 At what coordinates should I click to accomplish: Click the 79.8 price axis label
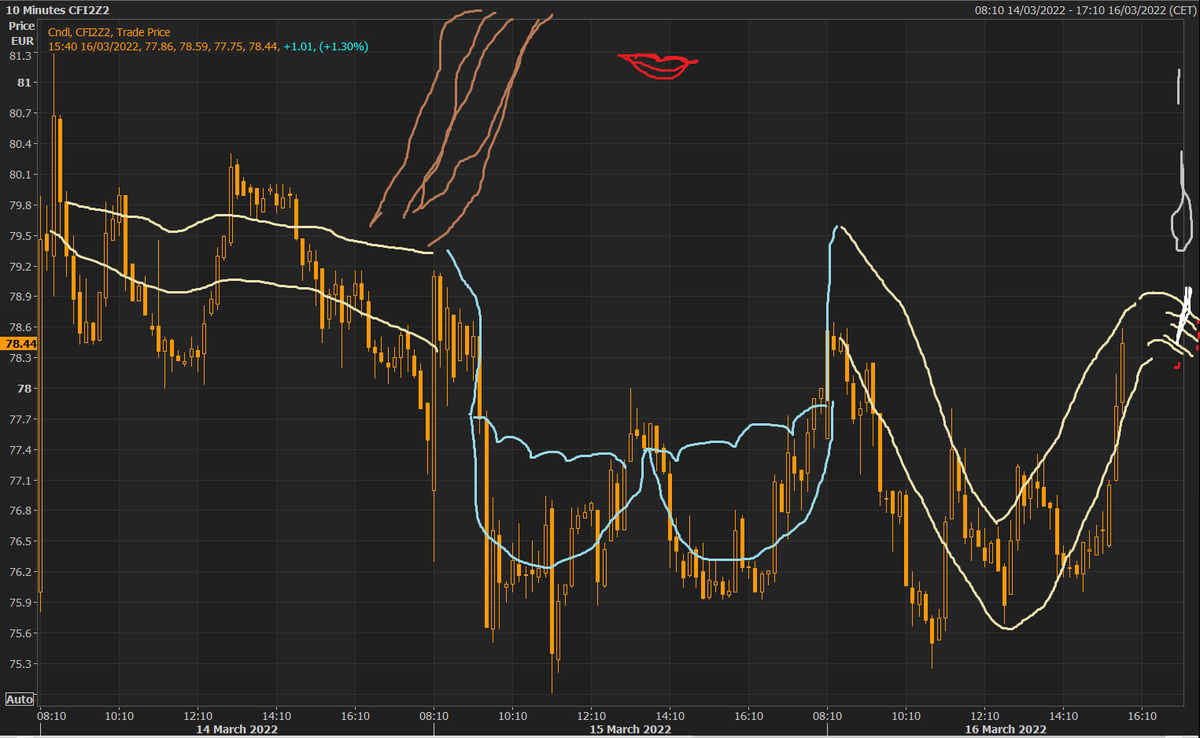(22, 205)
